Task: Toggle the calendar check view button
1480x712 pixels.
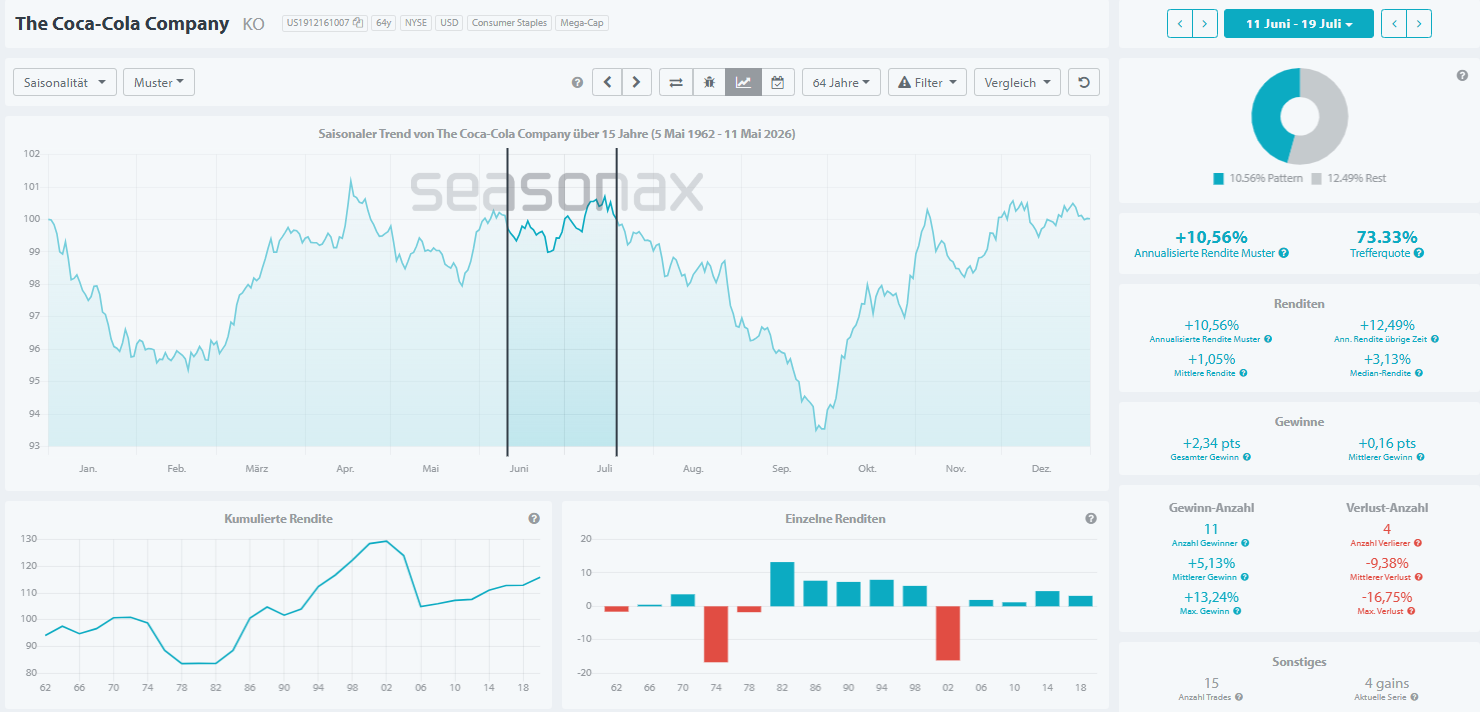Action: click(777, 82)
